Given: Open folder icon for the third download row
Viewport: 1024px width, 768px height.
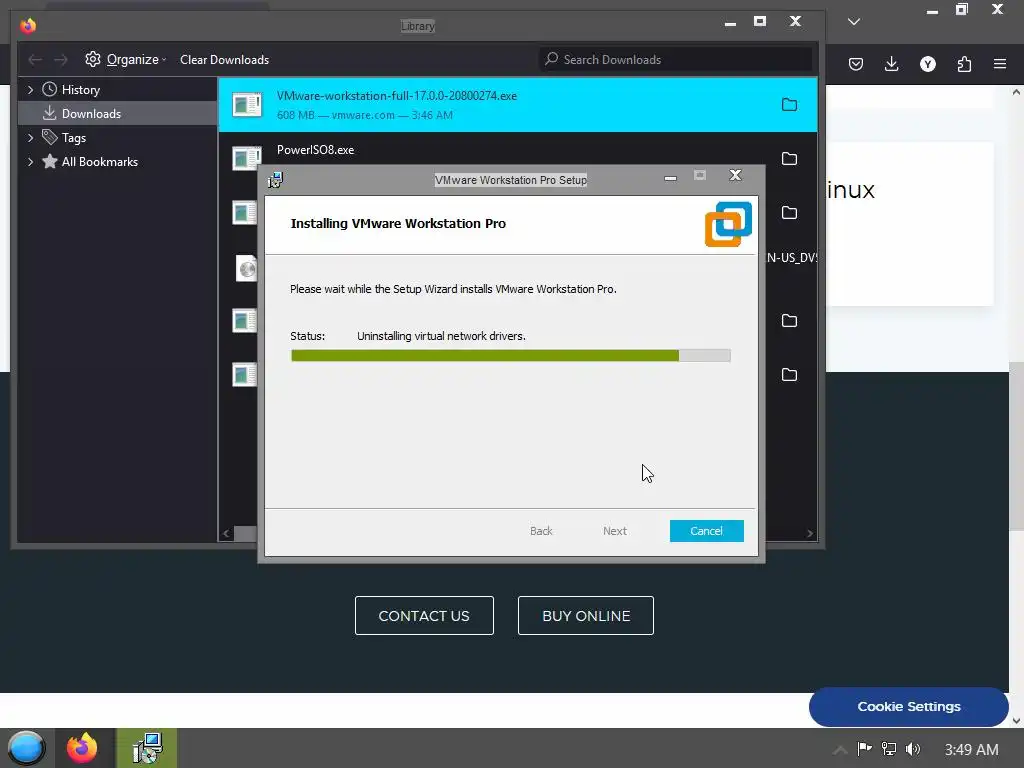Looking at the screenshot, I should (x=789, y=213).
